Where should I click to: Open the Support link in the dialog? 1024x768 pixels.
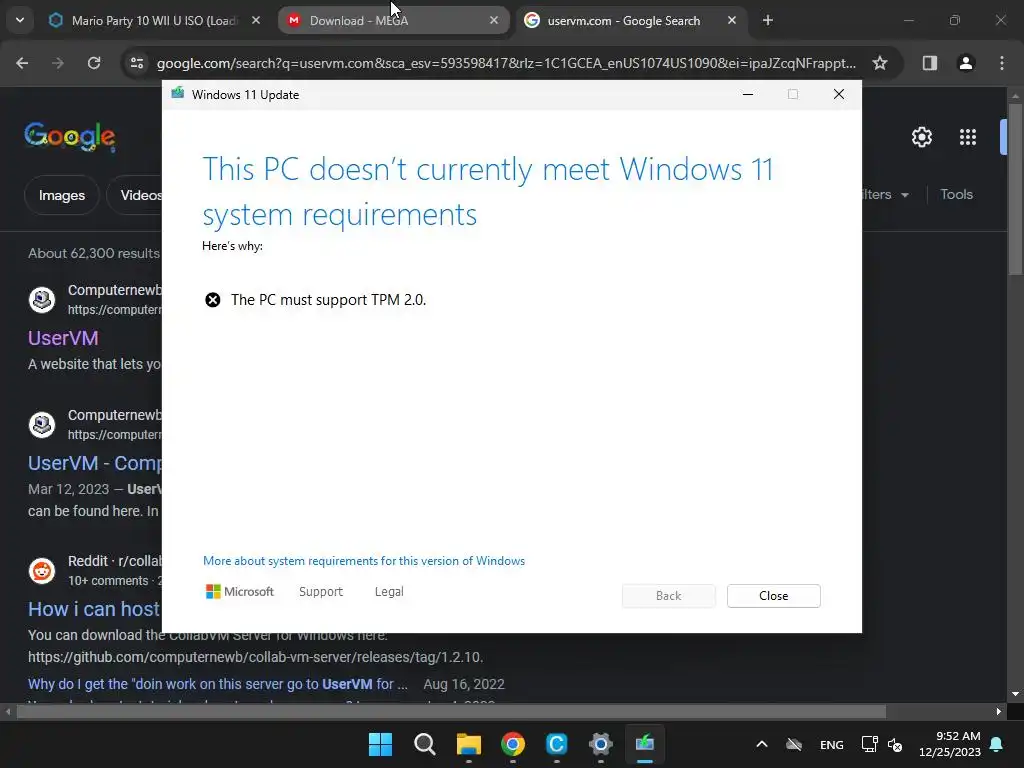coord(321,592)
